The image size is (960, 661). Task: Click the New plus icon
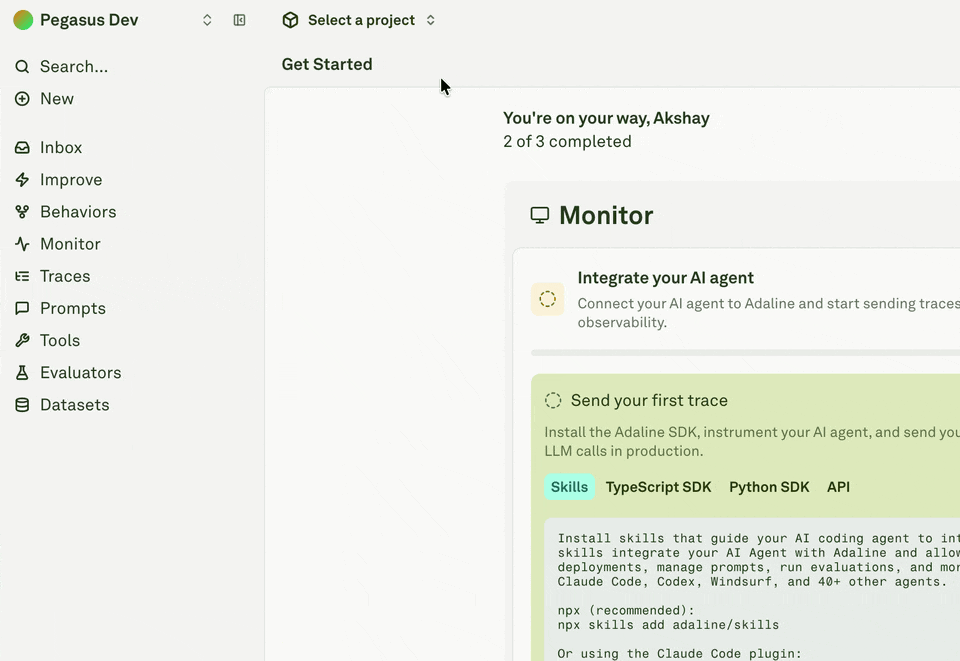point(22,99)
